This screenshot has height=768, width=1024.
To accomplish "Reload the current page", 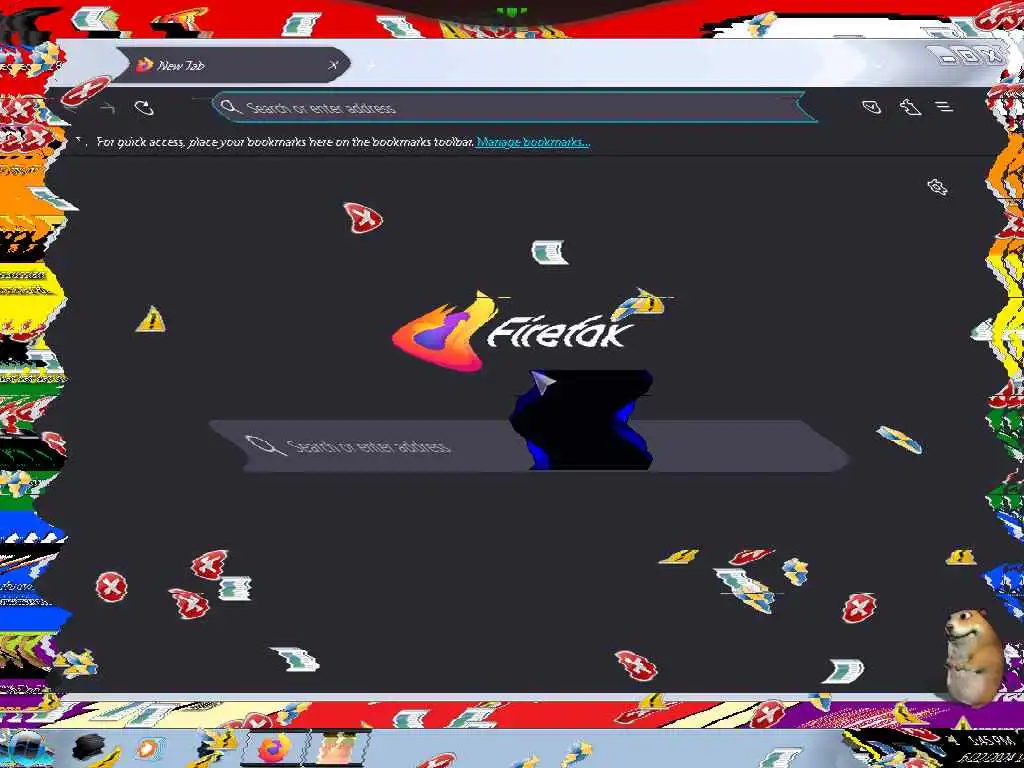I will [144, 108].
